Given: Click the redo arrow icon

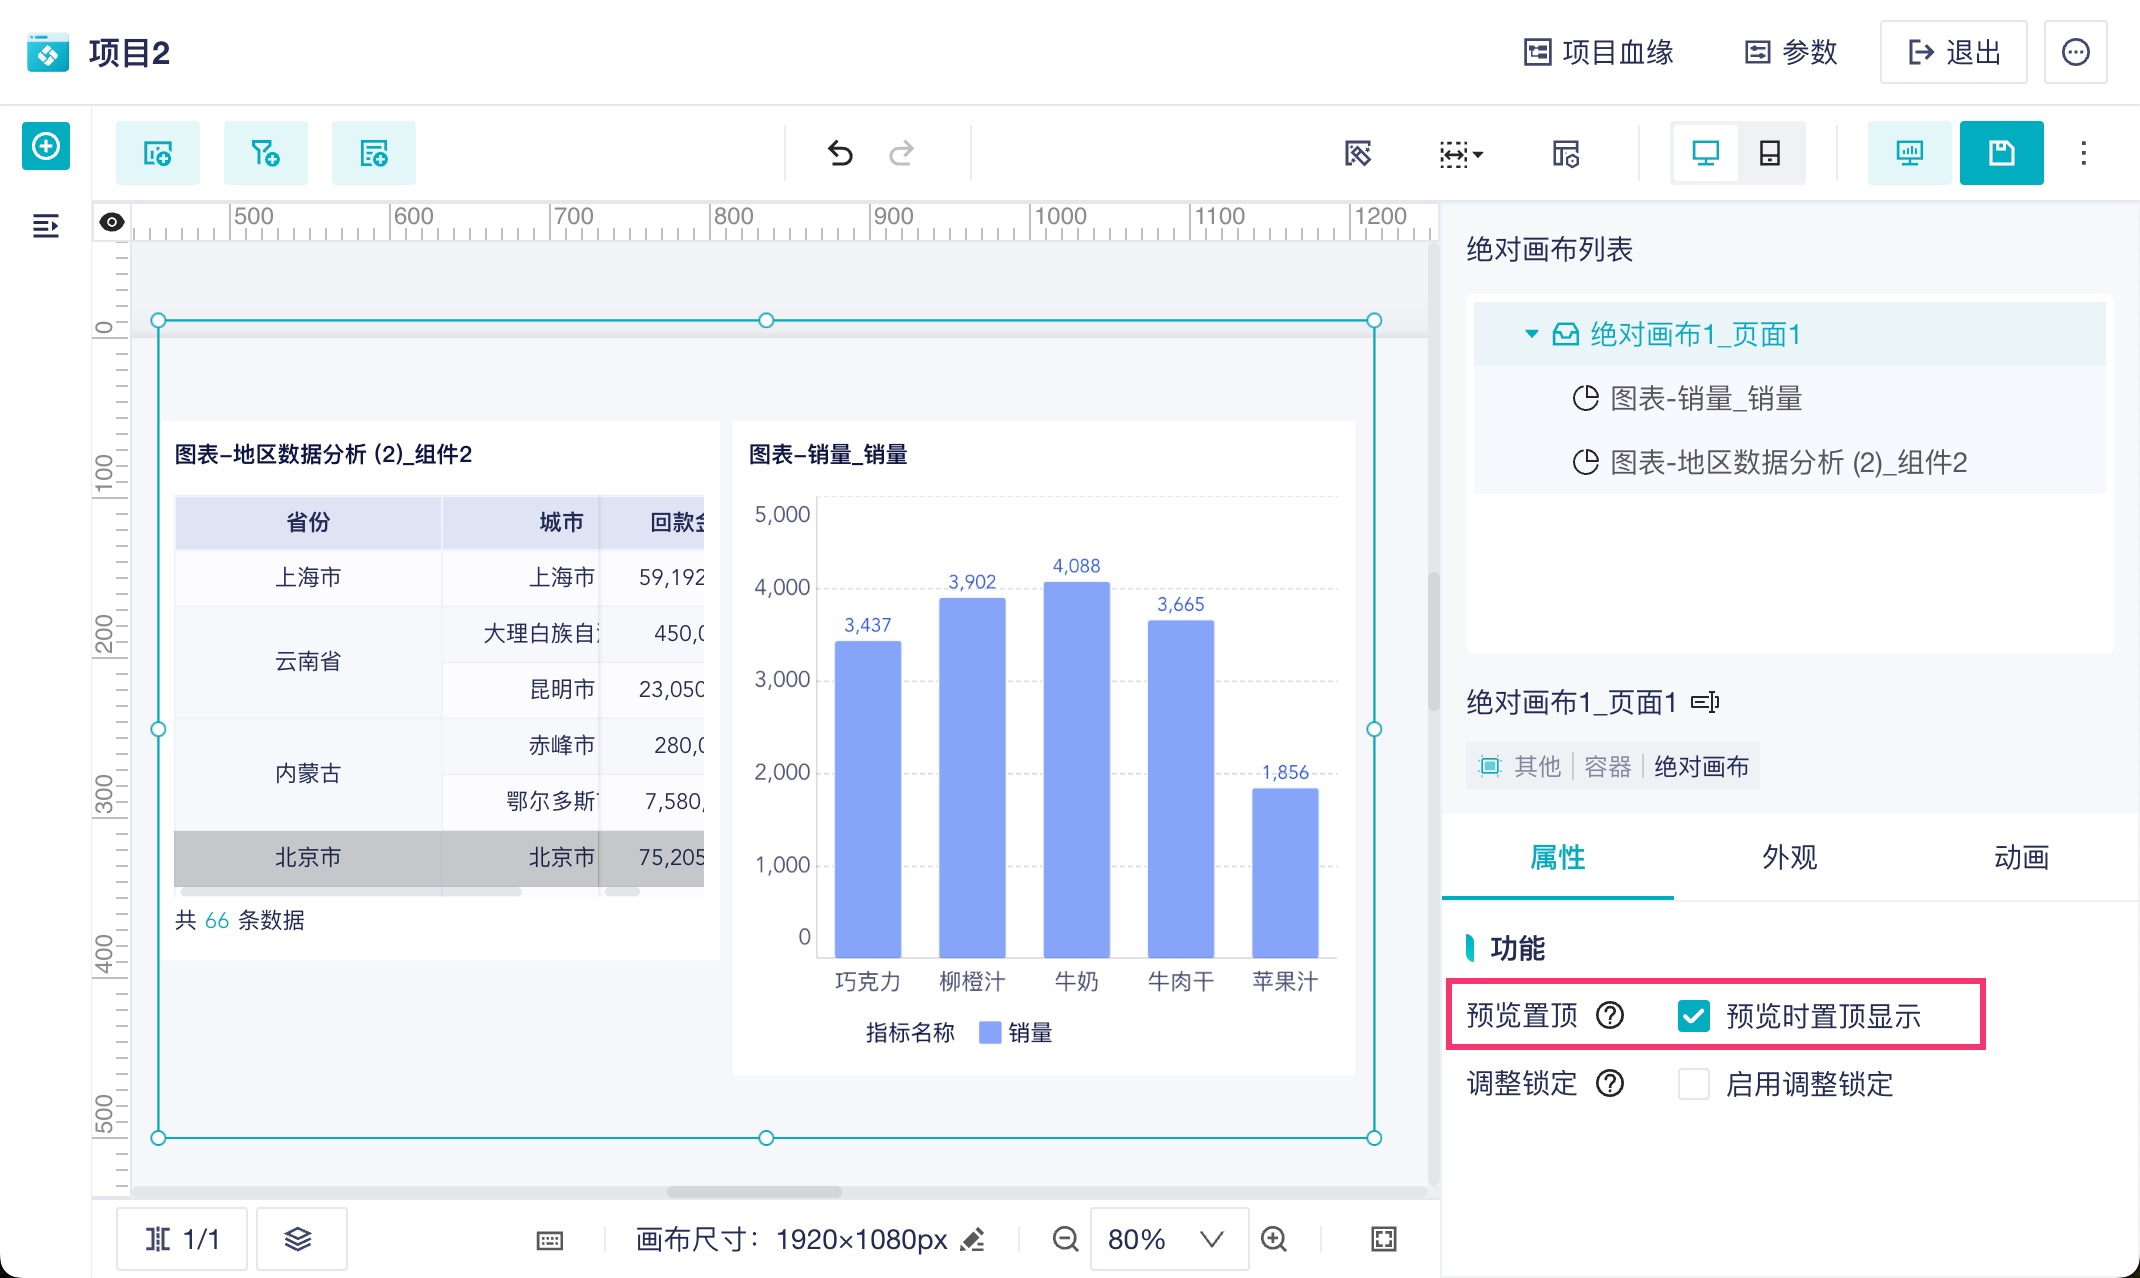Looking at the screenshot, I should pyautogui.click(x=901, y=153).
